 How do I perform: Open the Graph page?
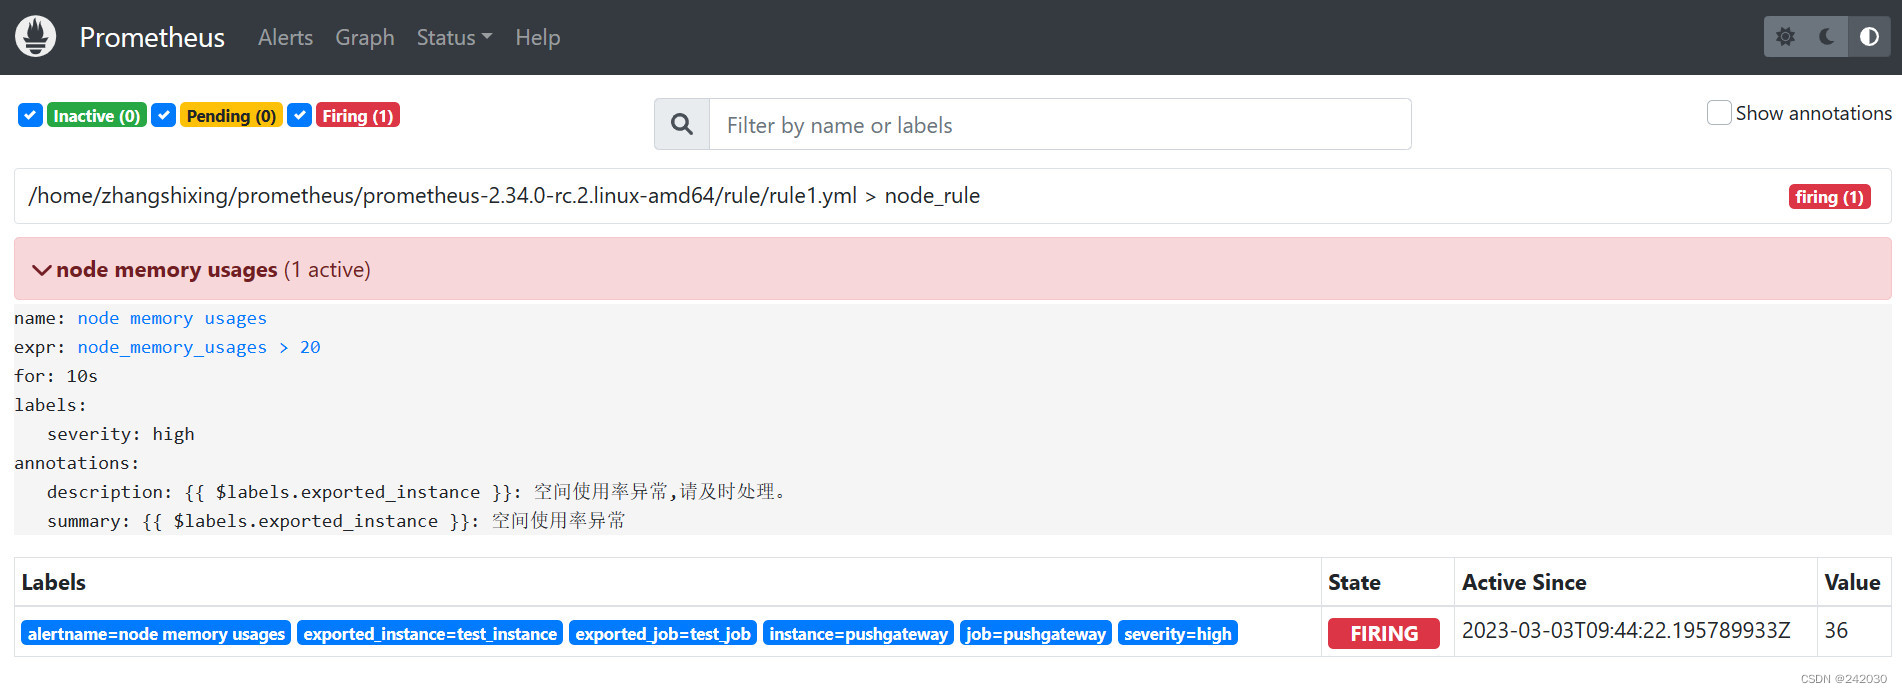click(x=364, y=37)
